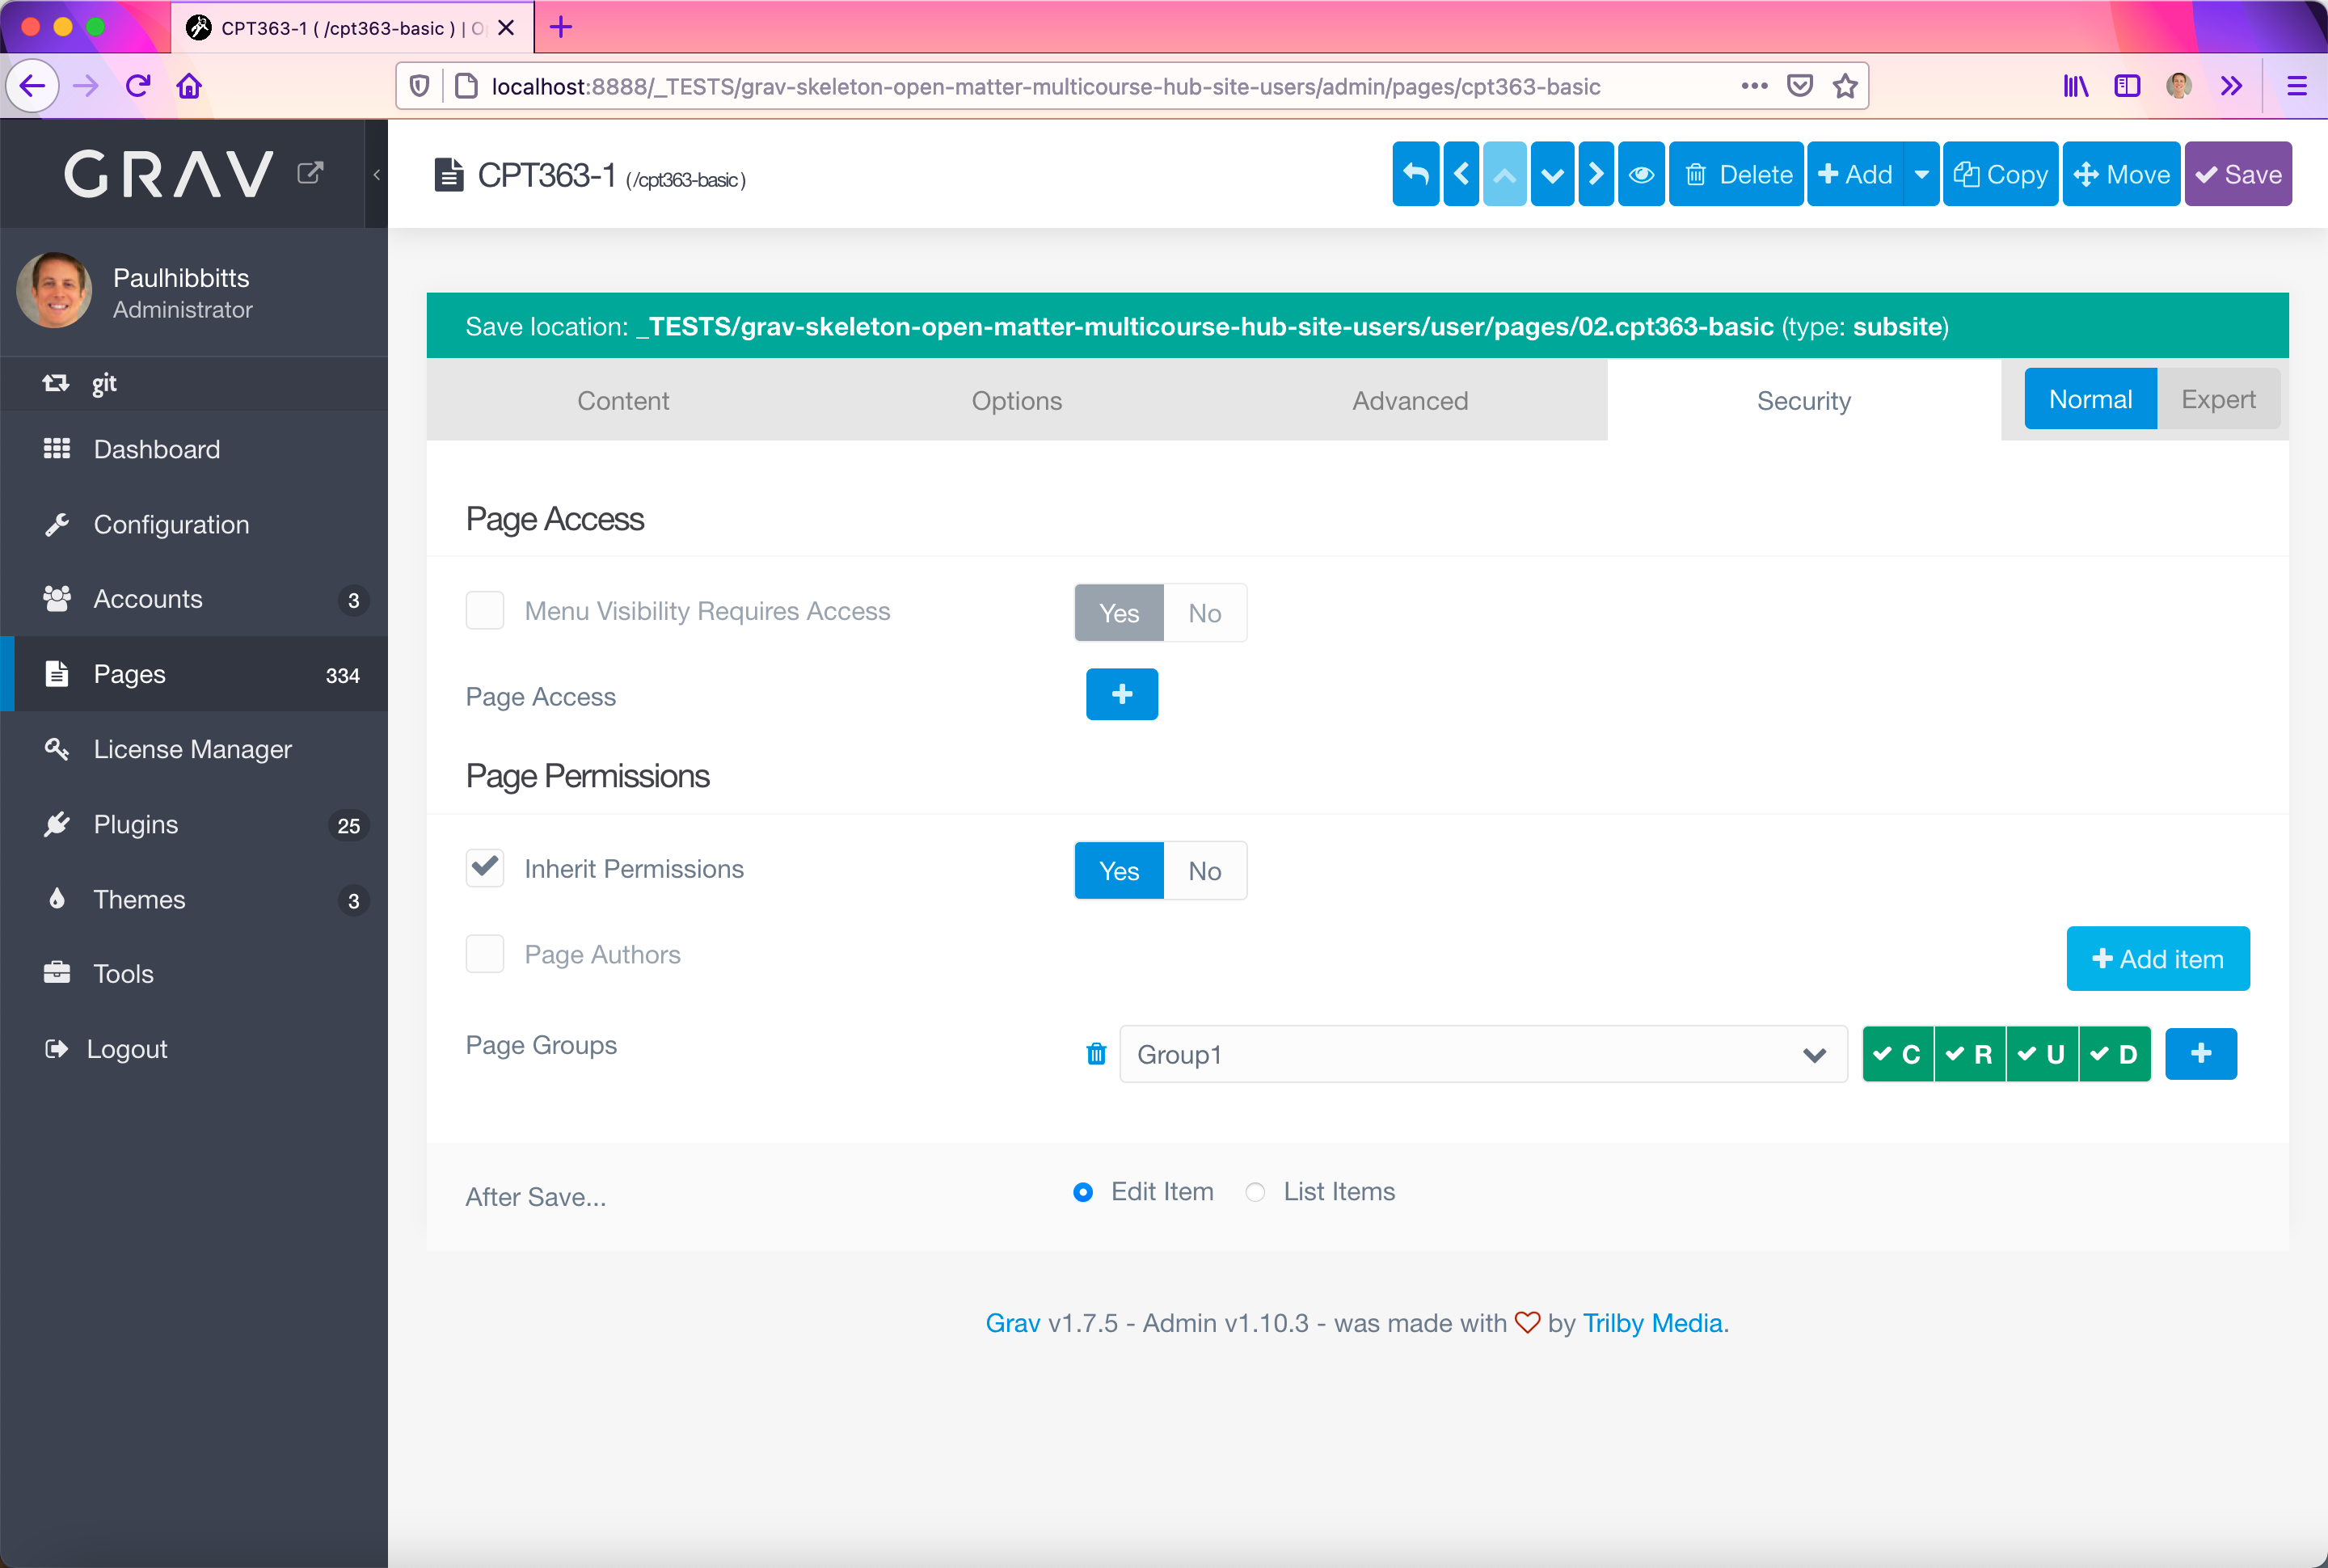Uncheck the Inherit Permissions checkbox
Screen dimensions: 2328x1568
(x=484, y=867)
